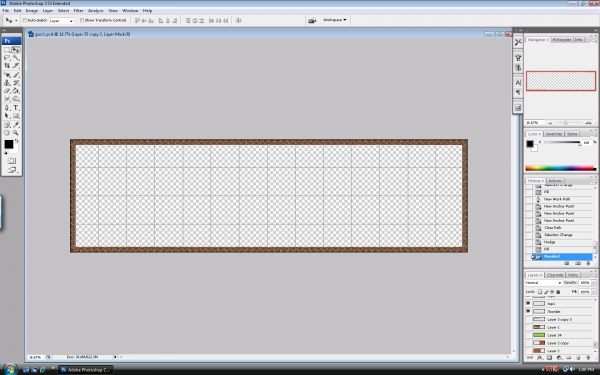Image resolution: width=600 pixels, height=375 pixels.
Task: Switch to the Histogram tab
Action: click(x=561, y=40)
